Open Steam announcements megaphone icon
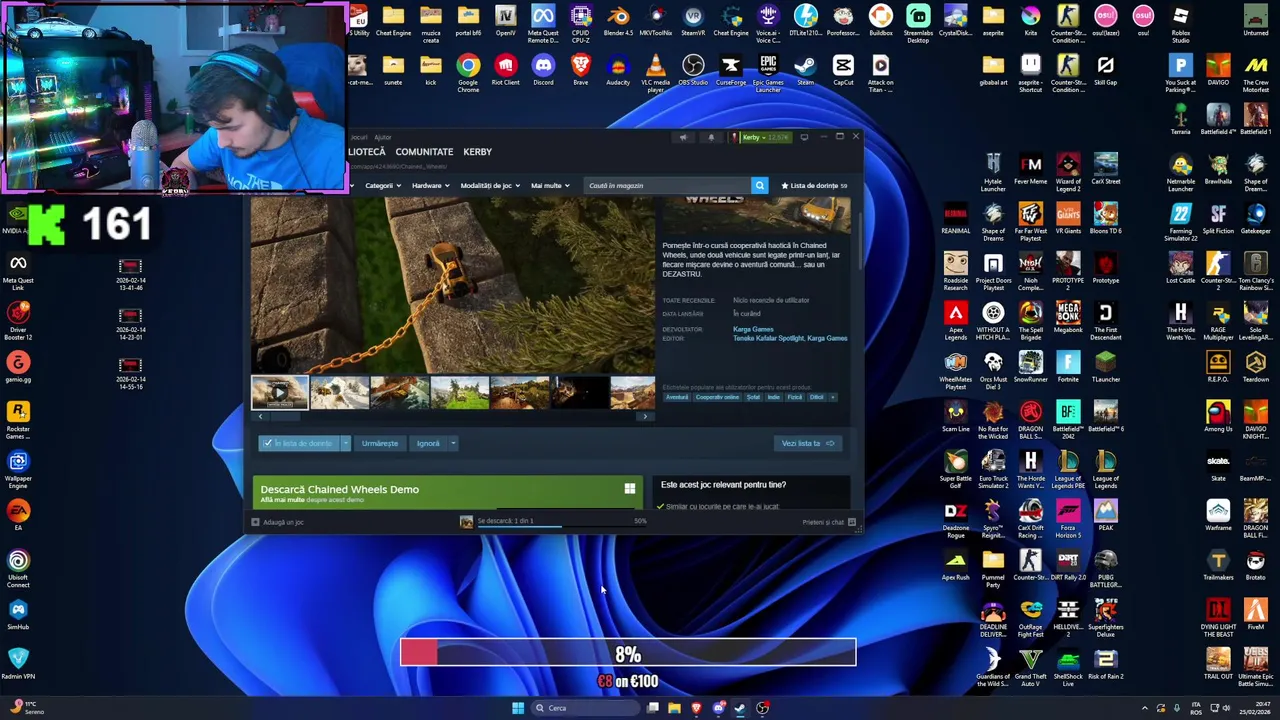The height and width of the screenshot is (720, 1280). coord(683,137)
